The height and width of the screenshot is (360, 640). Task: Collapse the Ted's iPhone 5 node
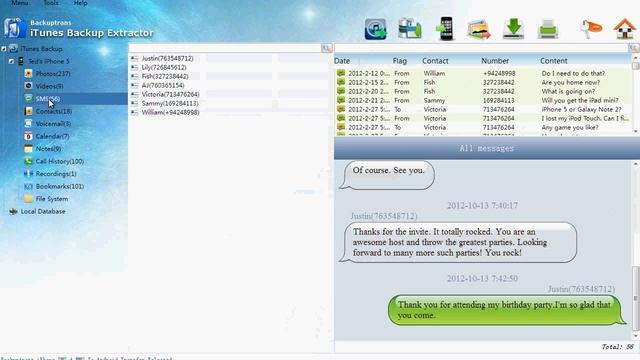(11, 62)
